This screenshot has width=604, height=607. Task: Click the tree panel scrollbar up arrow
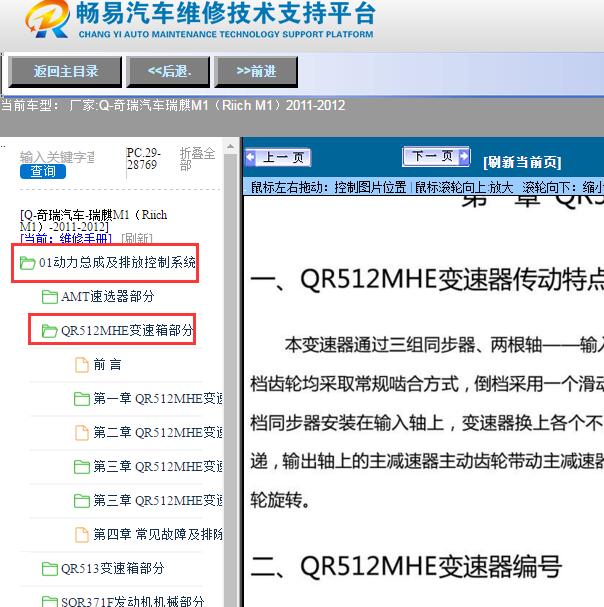pyautogui.click(x=230, y=147)
